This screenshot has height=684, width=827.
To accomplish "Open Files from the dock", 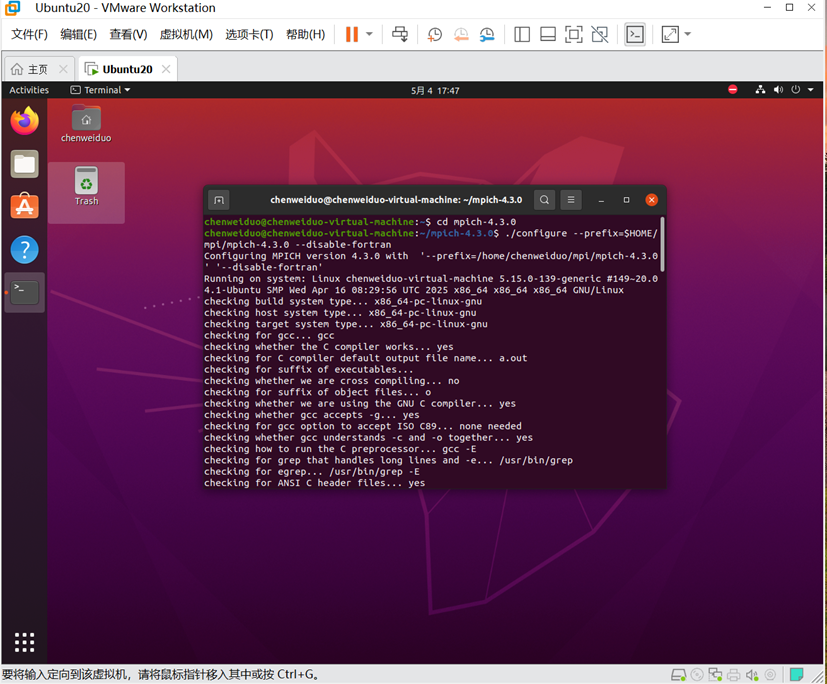I will pyautogui.click(x=24, y=163).
